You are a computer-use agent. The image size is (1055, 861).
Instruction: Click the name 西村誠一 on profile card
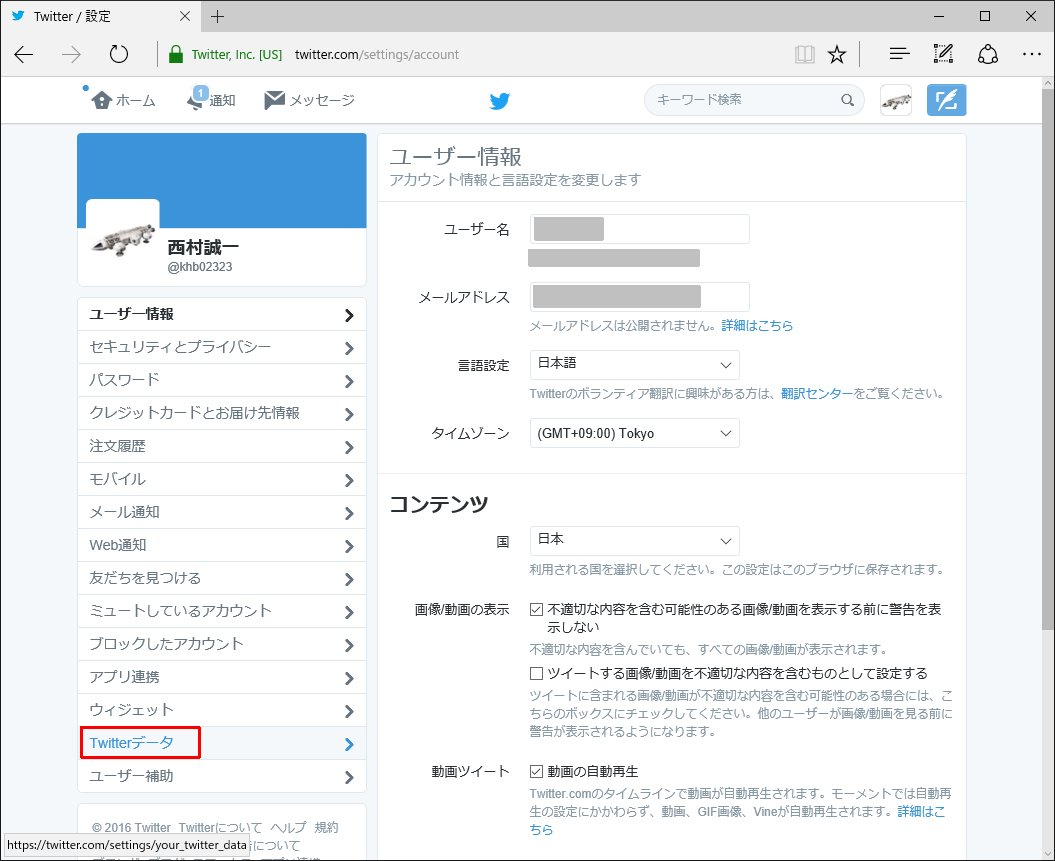tap(203, 248)
